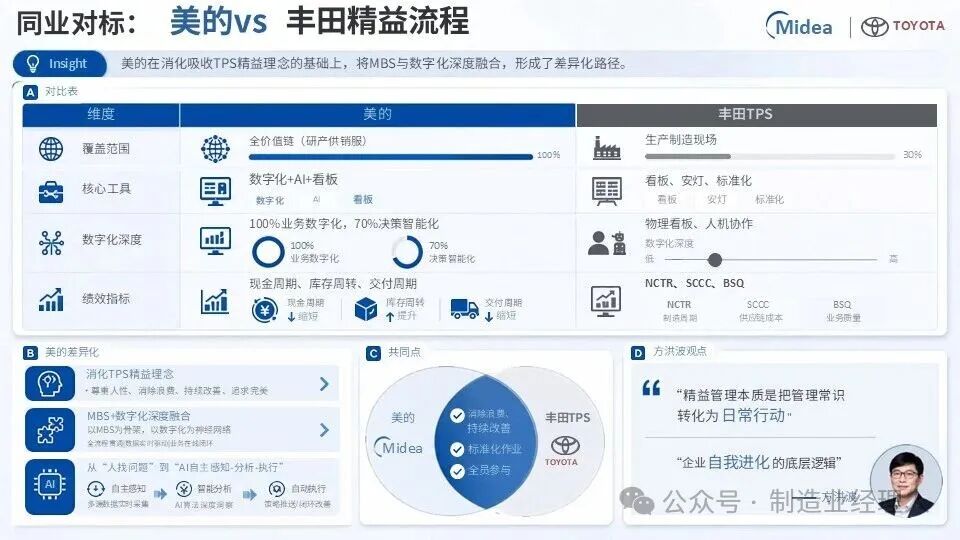Expand the 消化TPS精益理念 row chevron

pyautogui.click(x=324, y=384)
